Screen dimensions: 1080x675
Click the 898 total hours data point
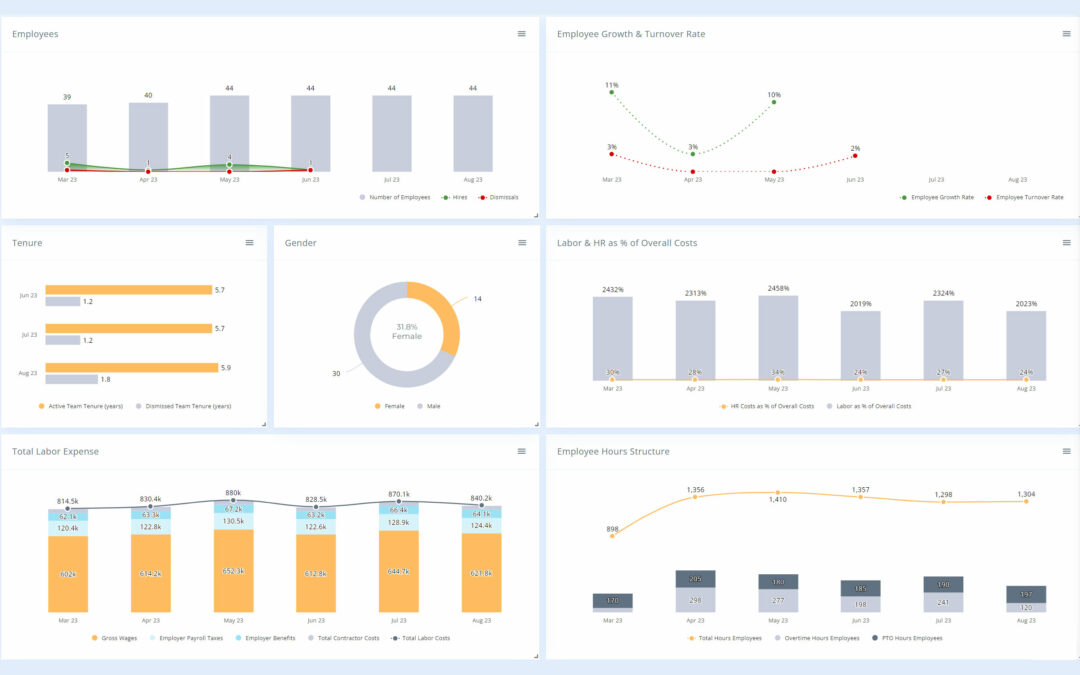(612, 536)
